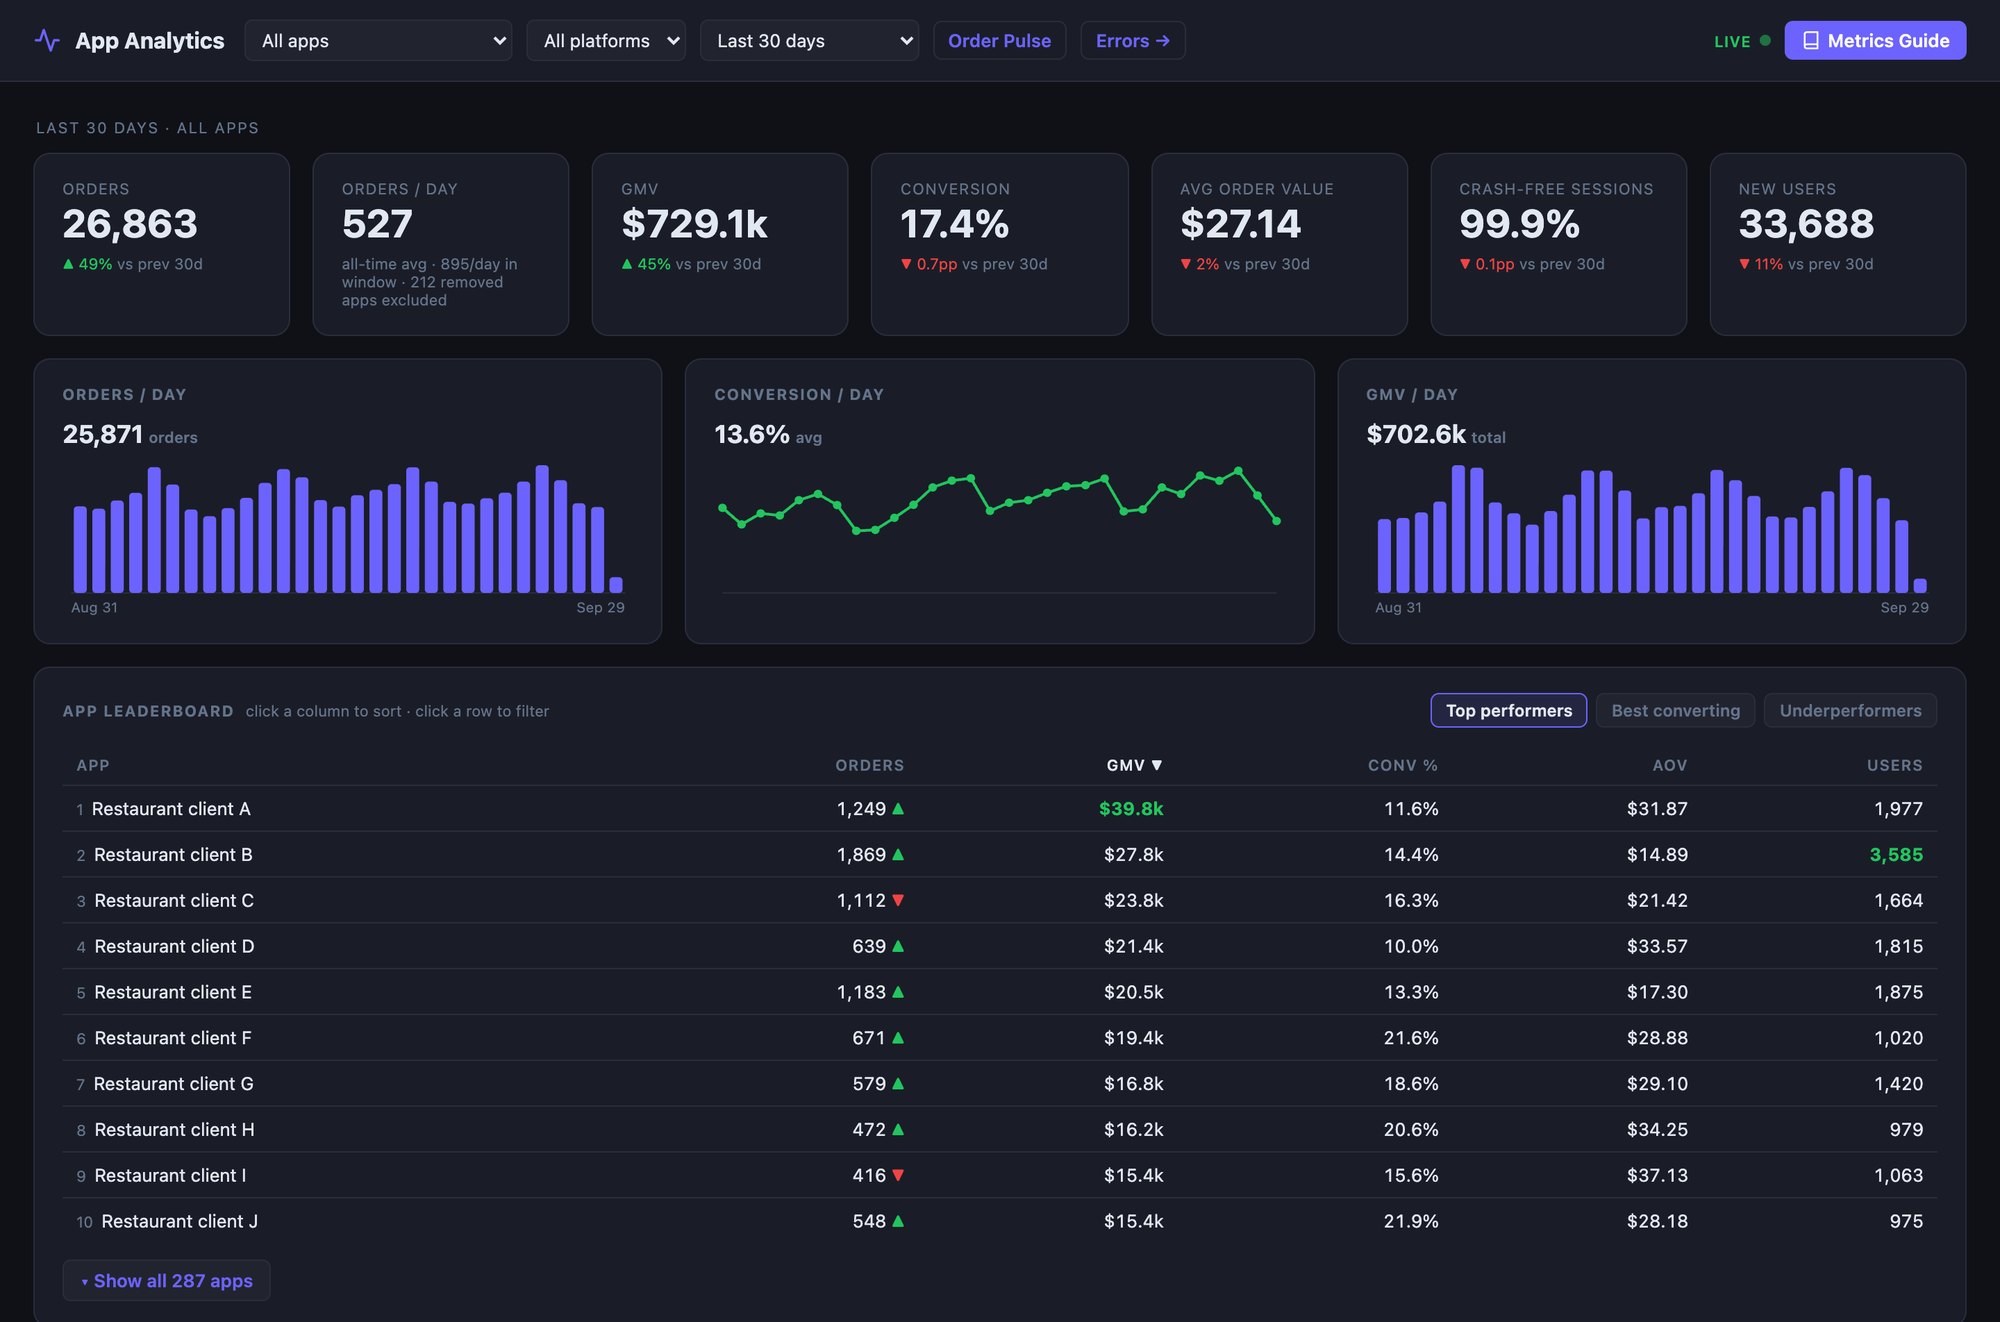Filter by Restaurant client J row

click(999, 1222)
